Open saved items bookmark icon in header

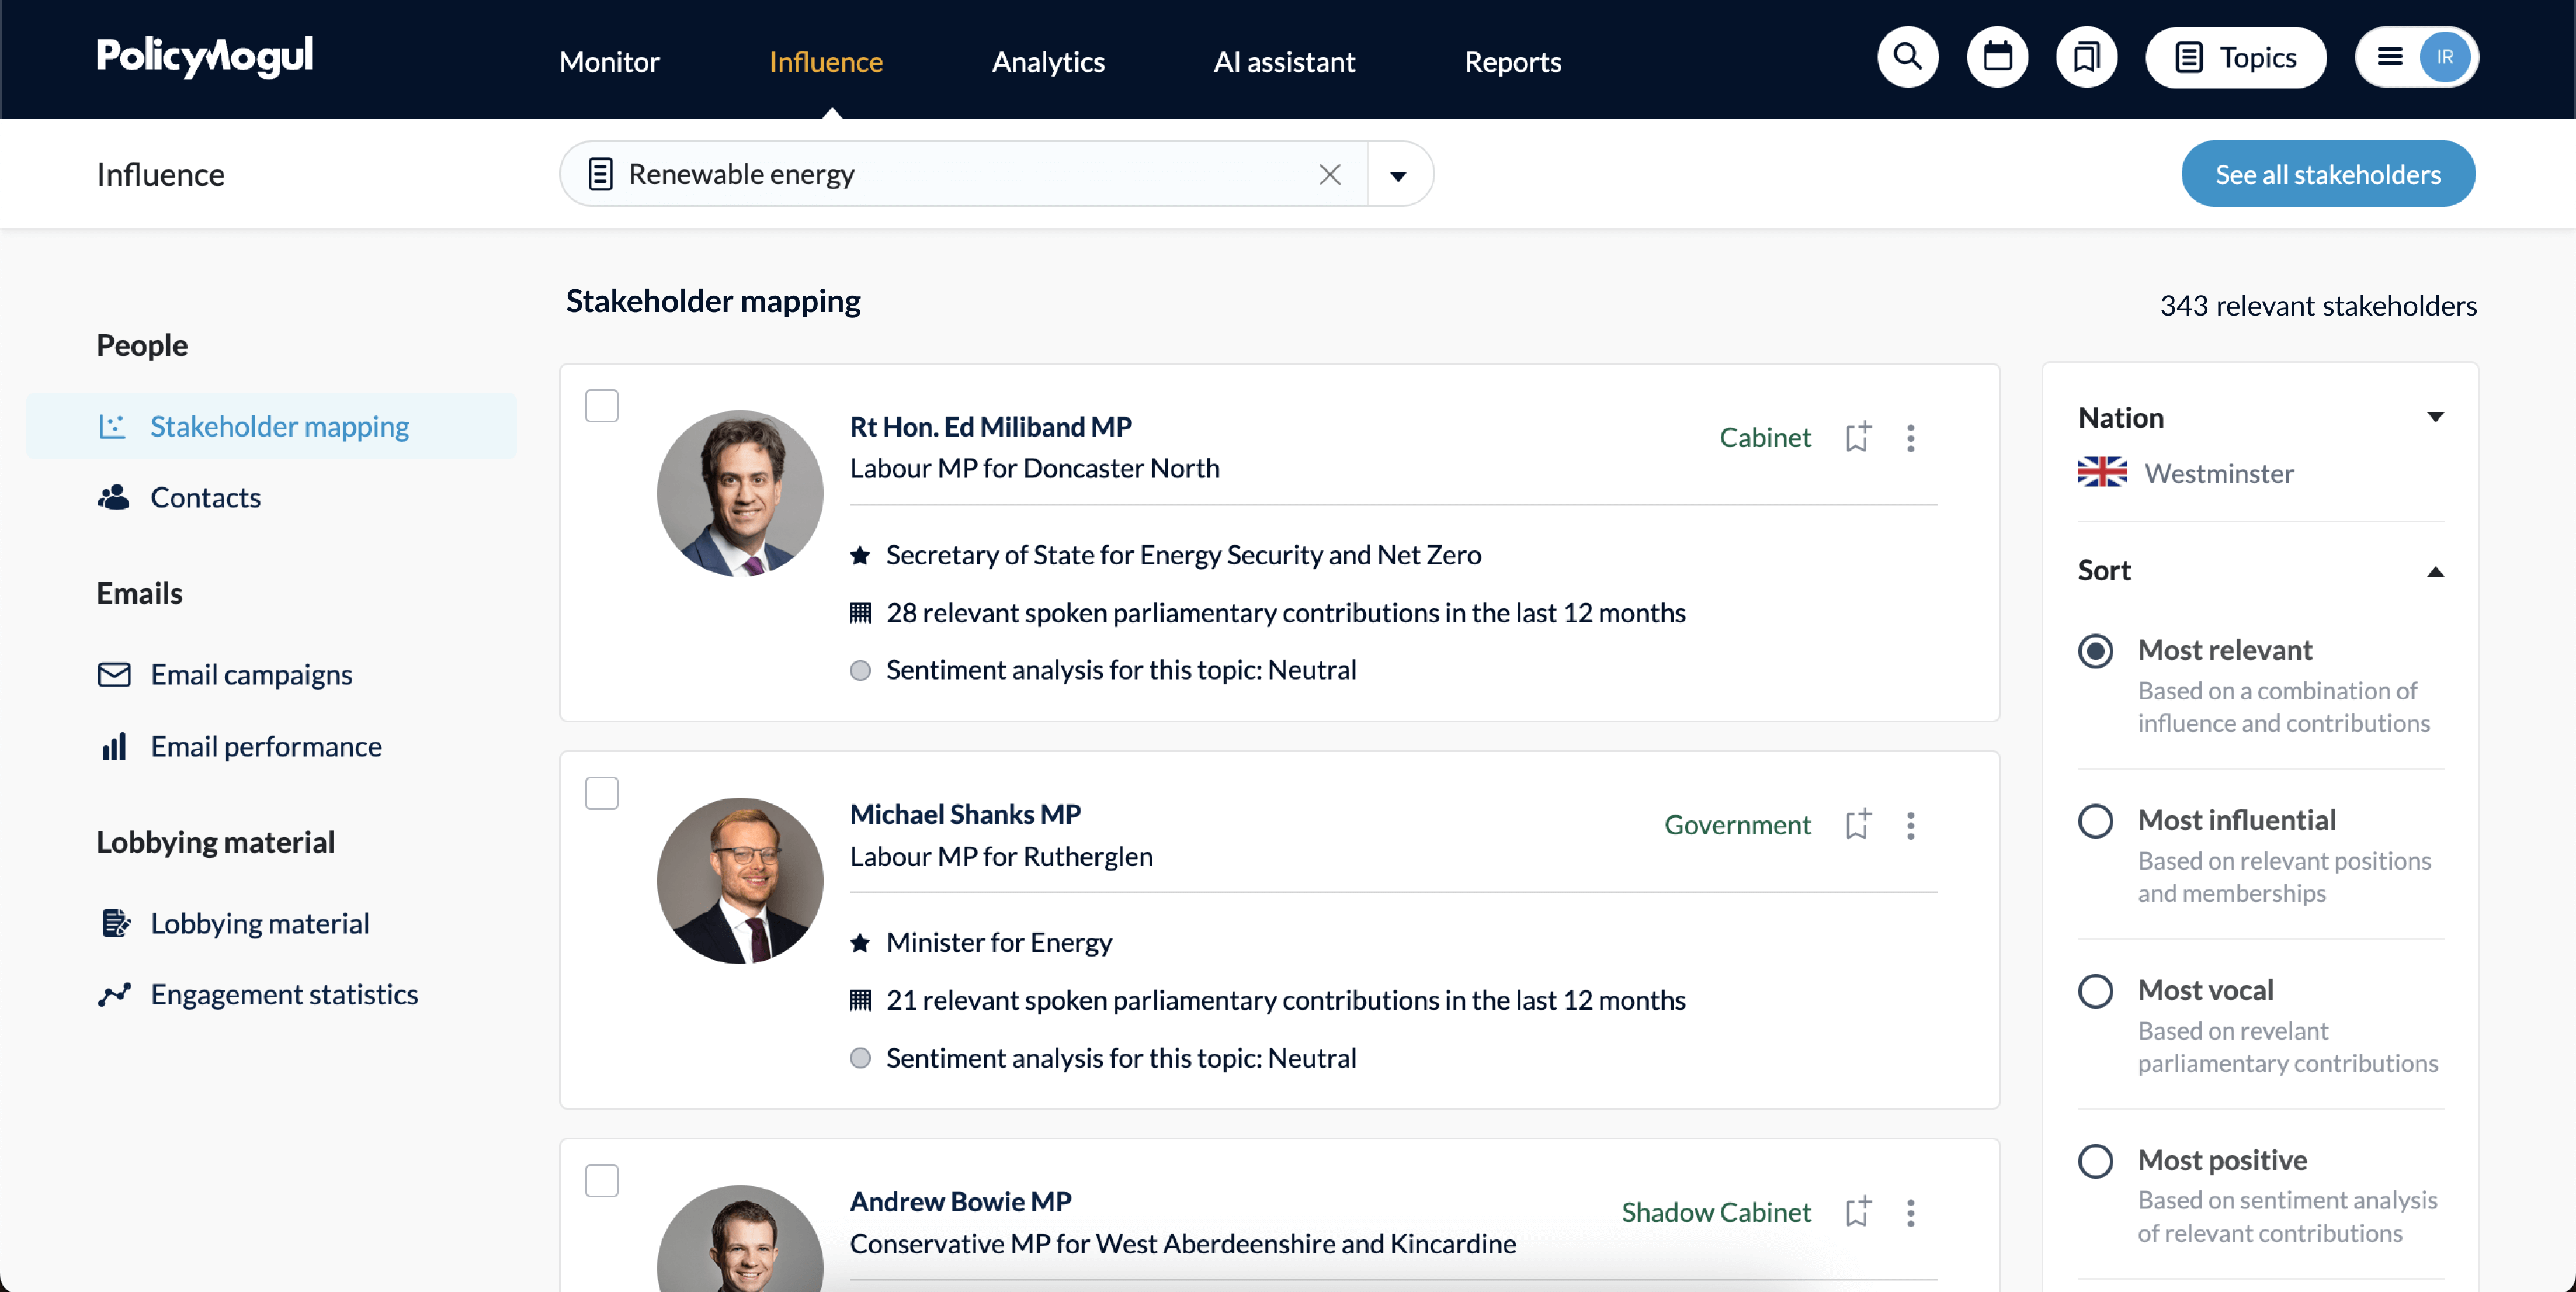click(2086, 58)
